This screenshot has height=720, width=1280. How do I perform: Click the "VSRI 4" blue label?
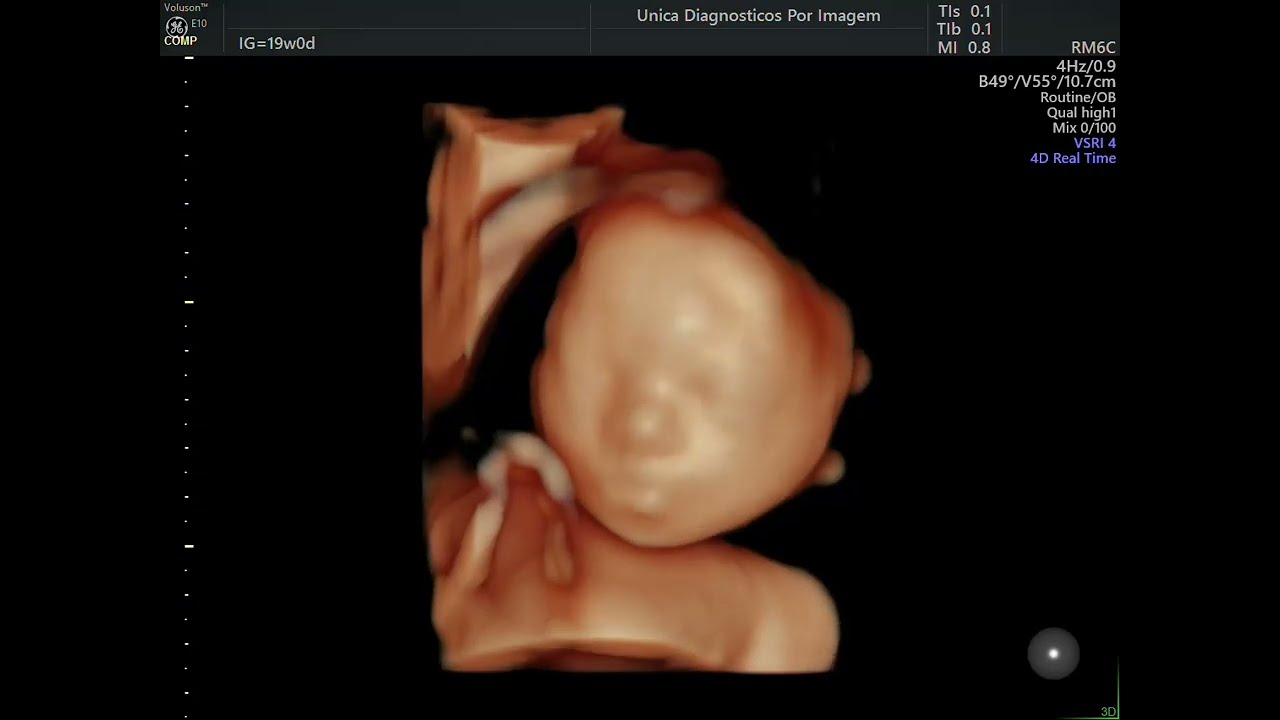pyautogui.click(x=1095, y=143)
